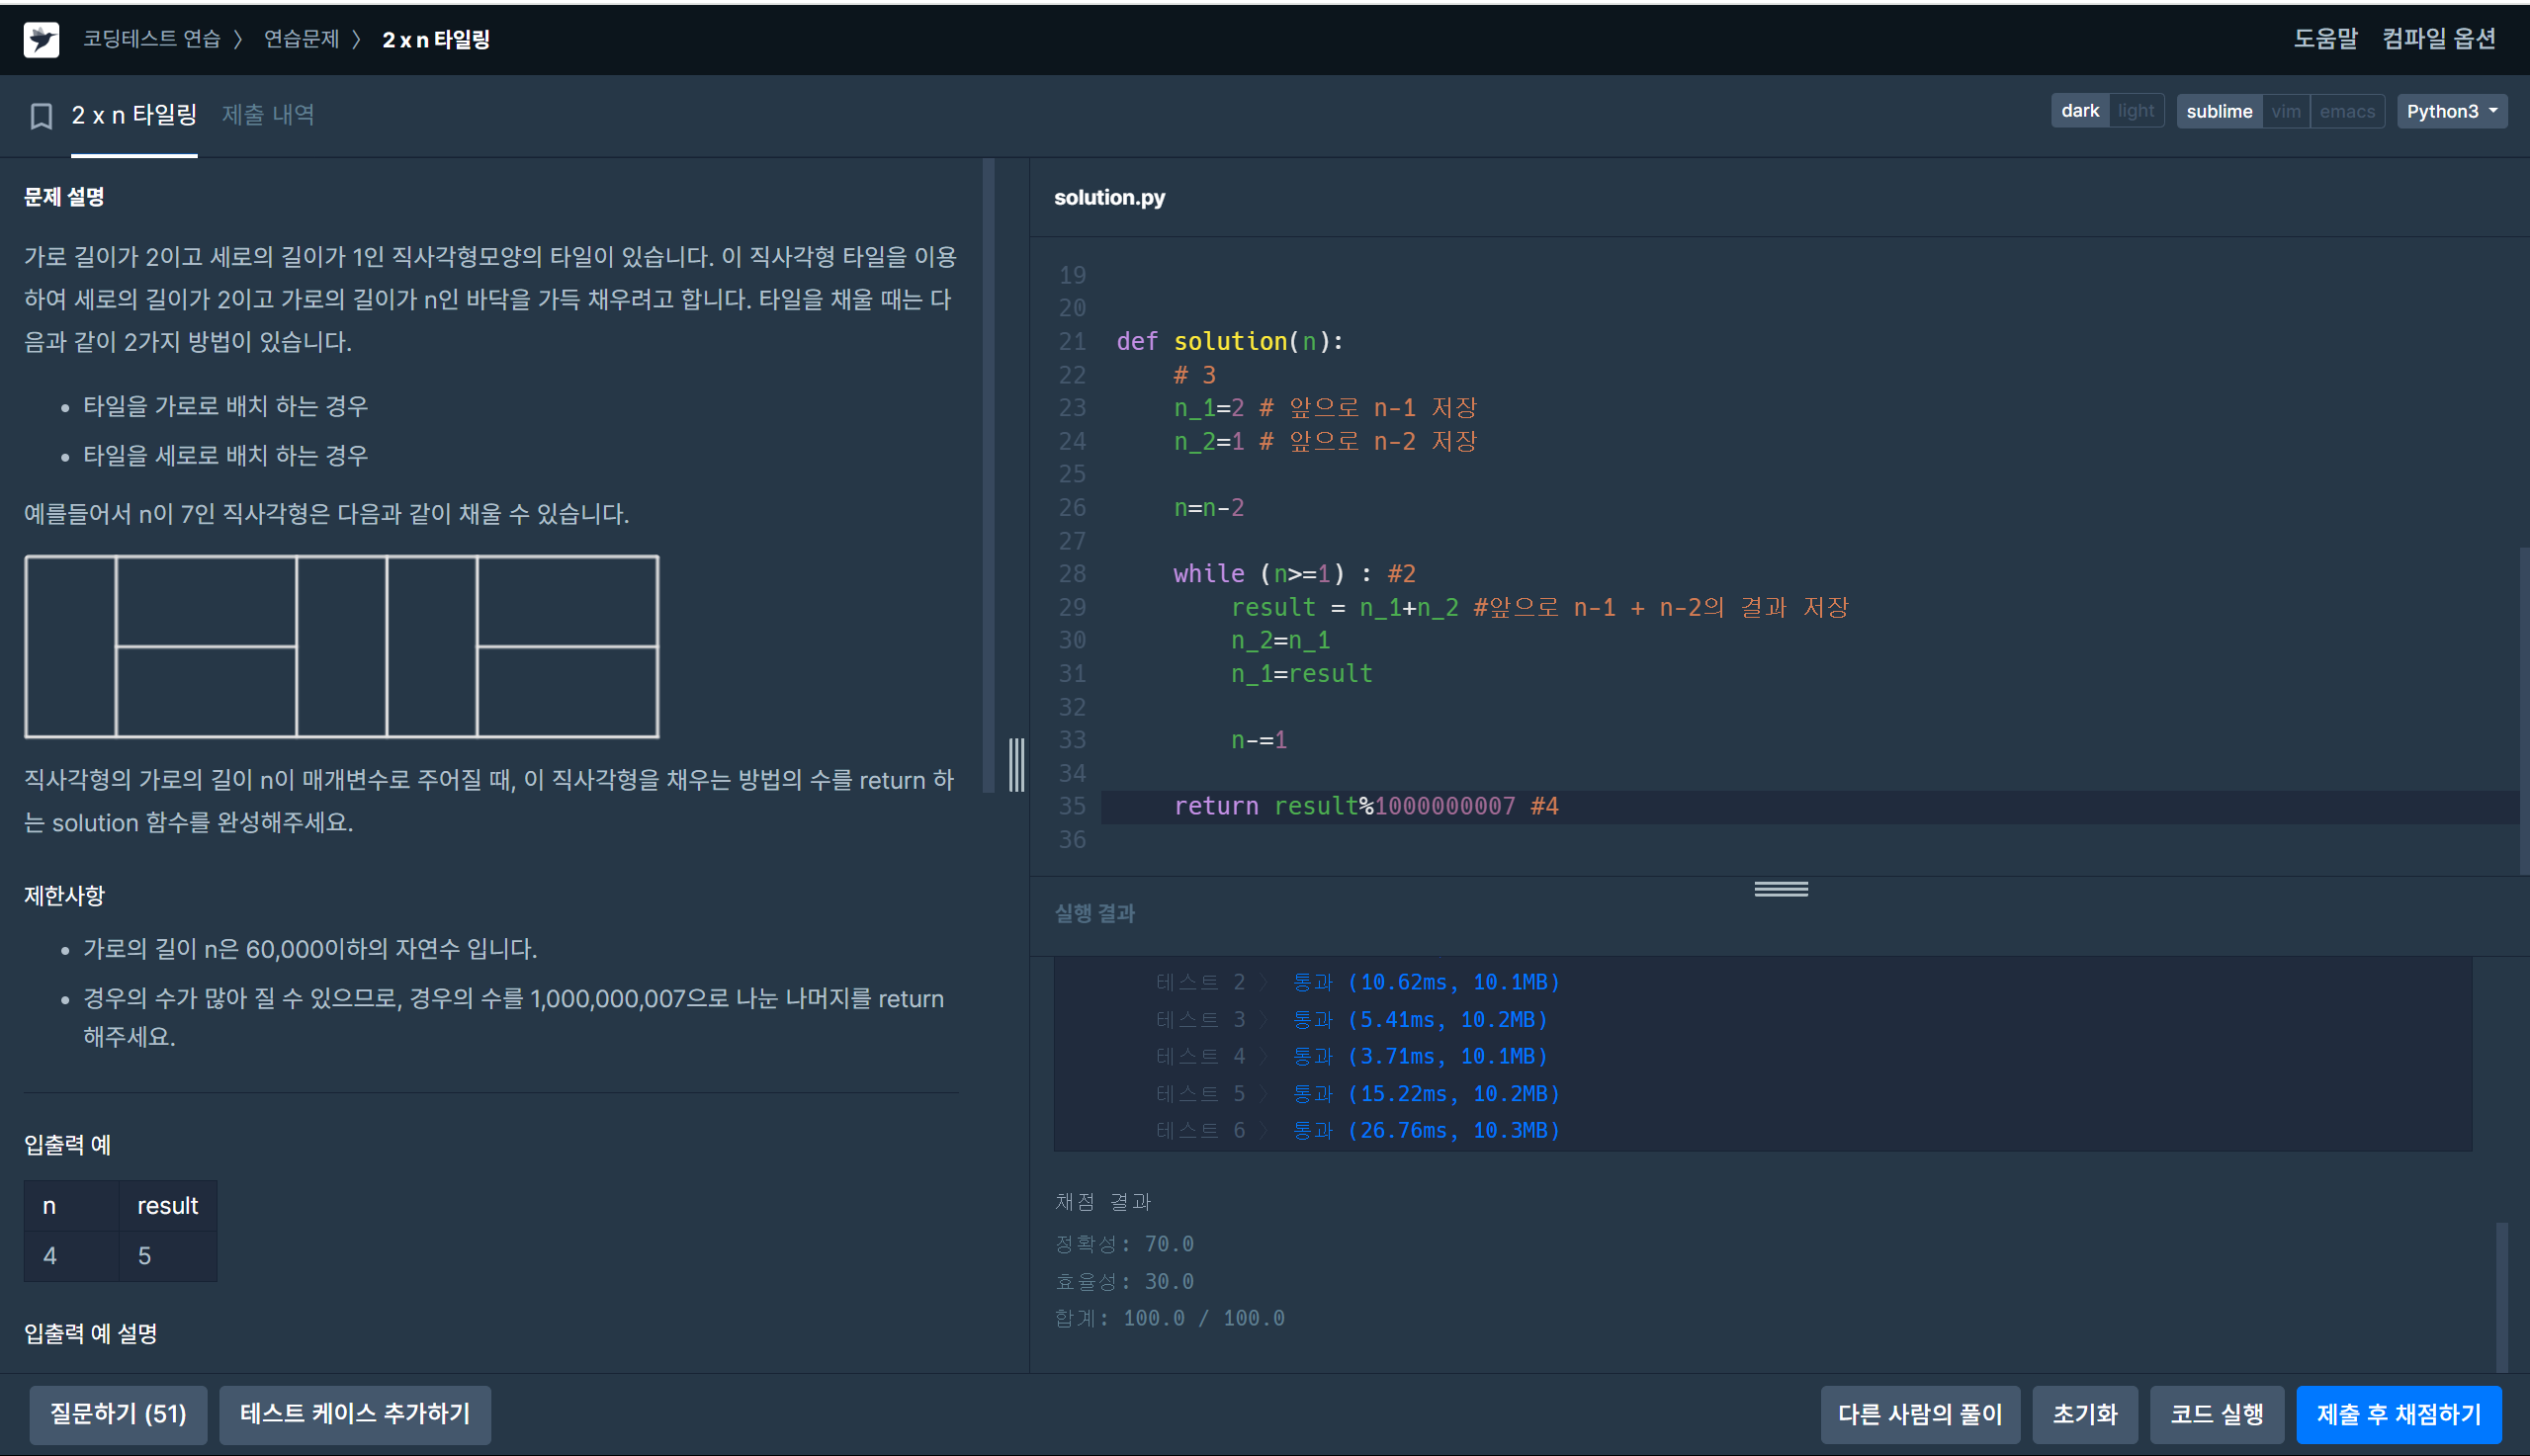Select the 2 x n 타일링 tab
The image size is (2530, 1456).
pyautogui.click(x=134, y=115)
